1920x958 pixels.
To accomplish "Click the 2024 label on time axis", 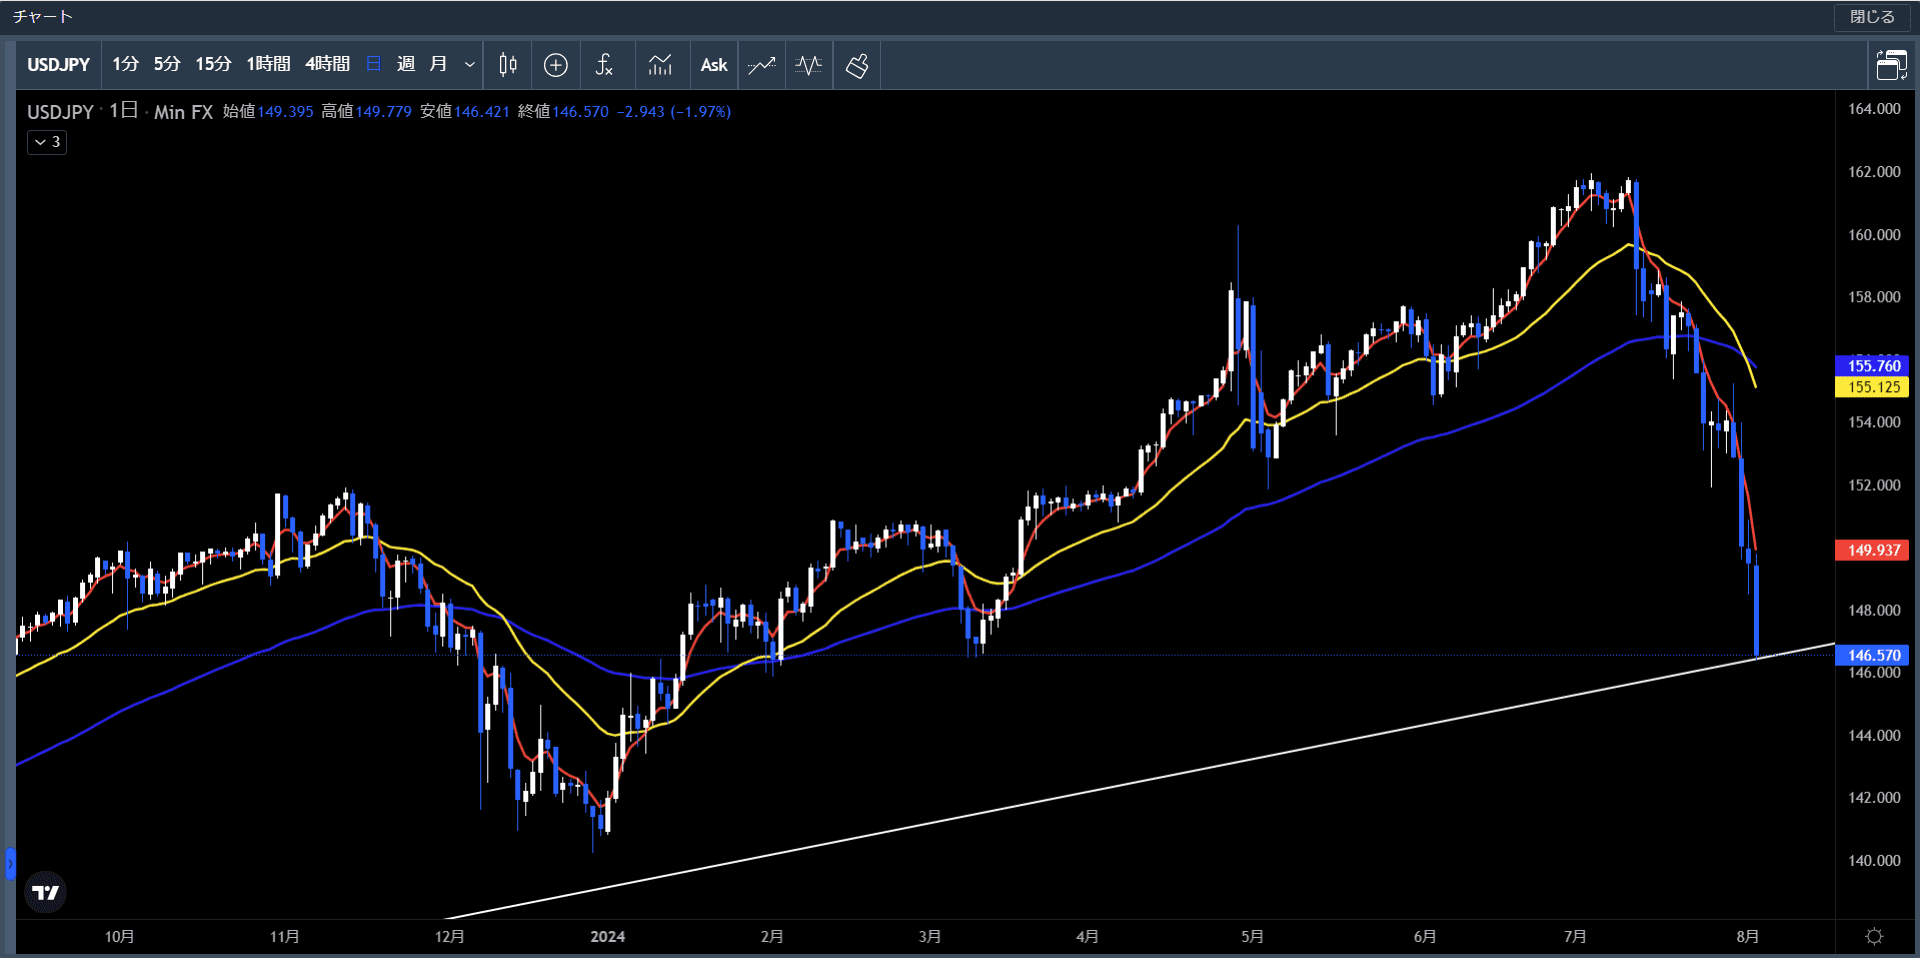I will click(607, 936).
